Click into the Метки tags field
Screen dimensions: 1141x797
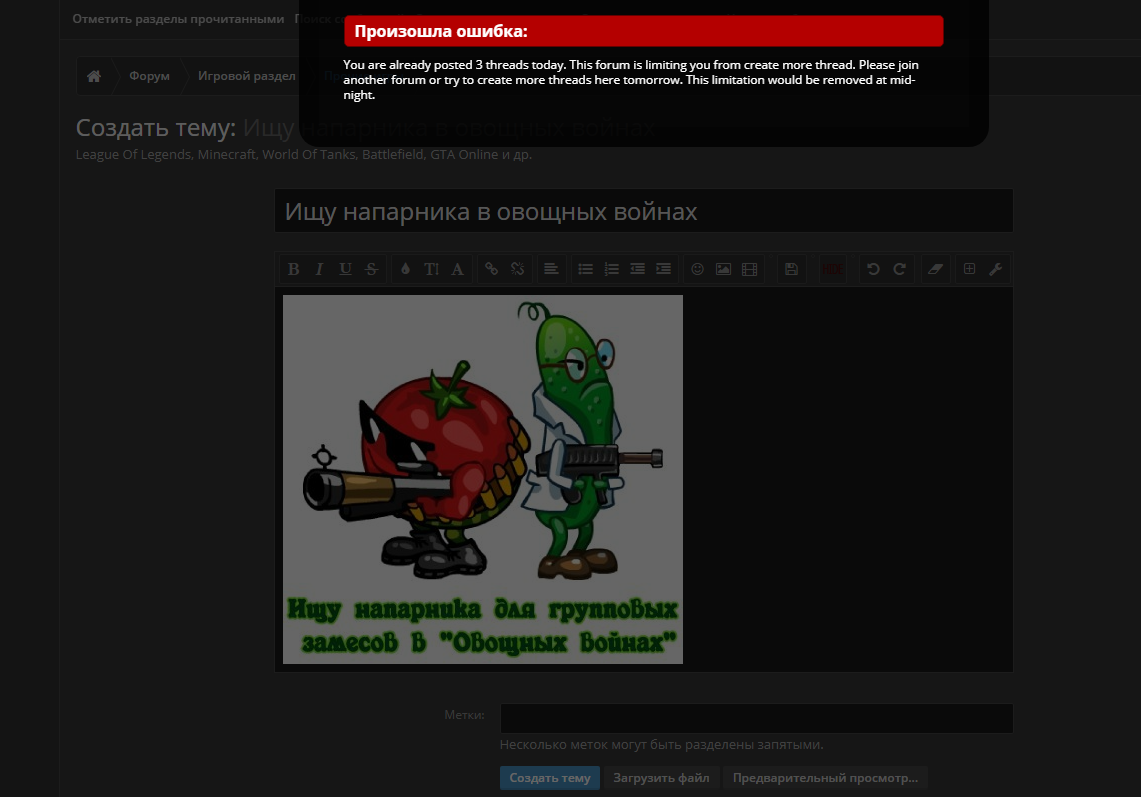coord(757,718)
